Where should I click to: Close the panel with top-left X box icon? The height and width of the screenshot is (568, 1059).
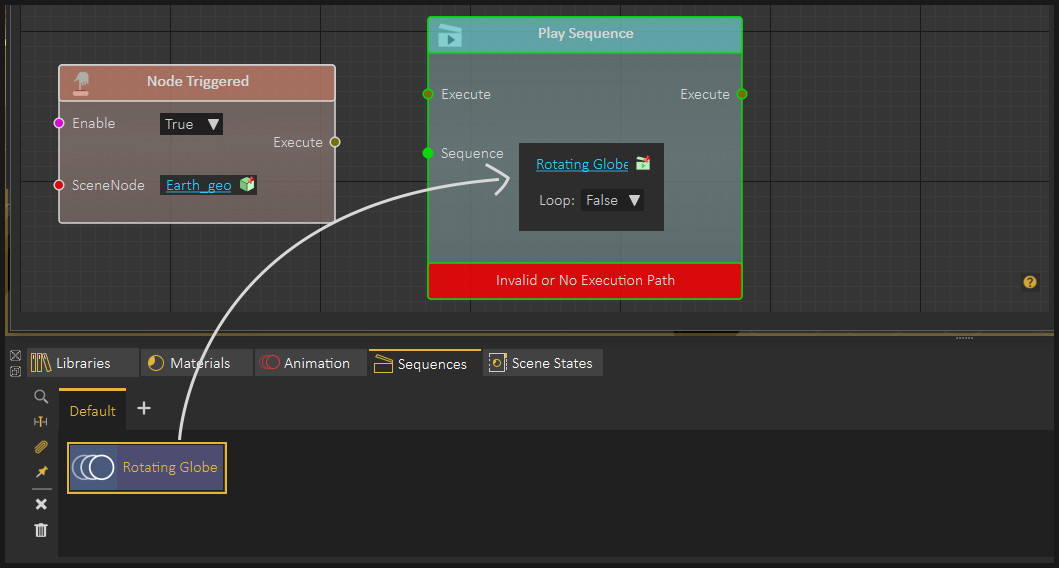pos(16,355)
